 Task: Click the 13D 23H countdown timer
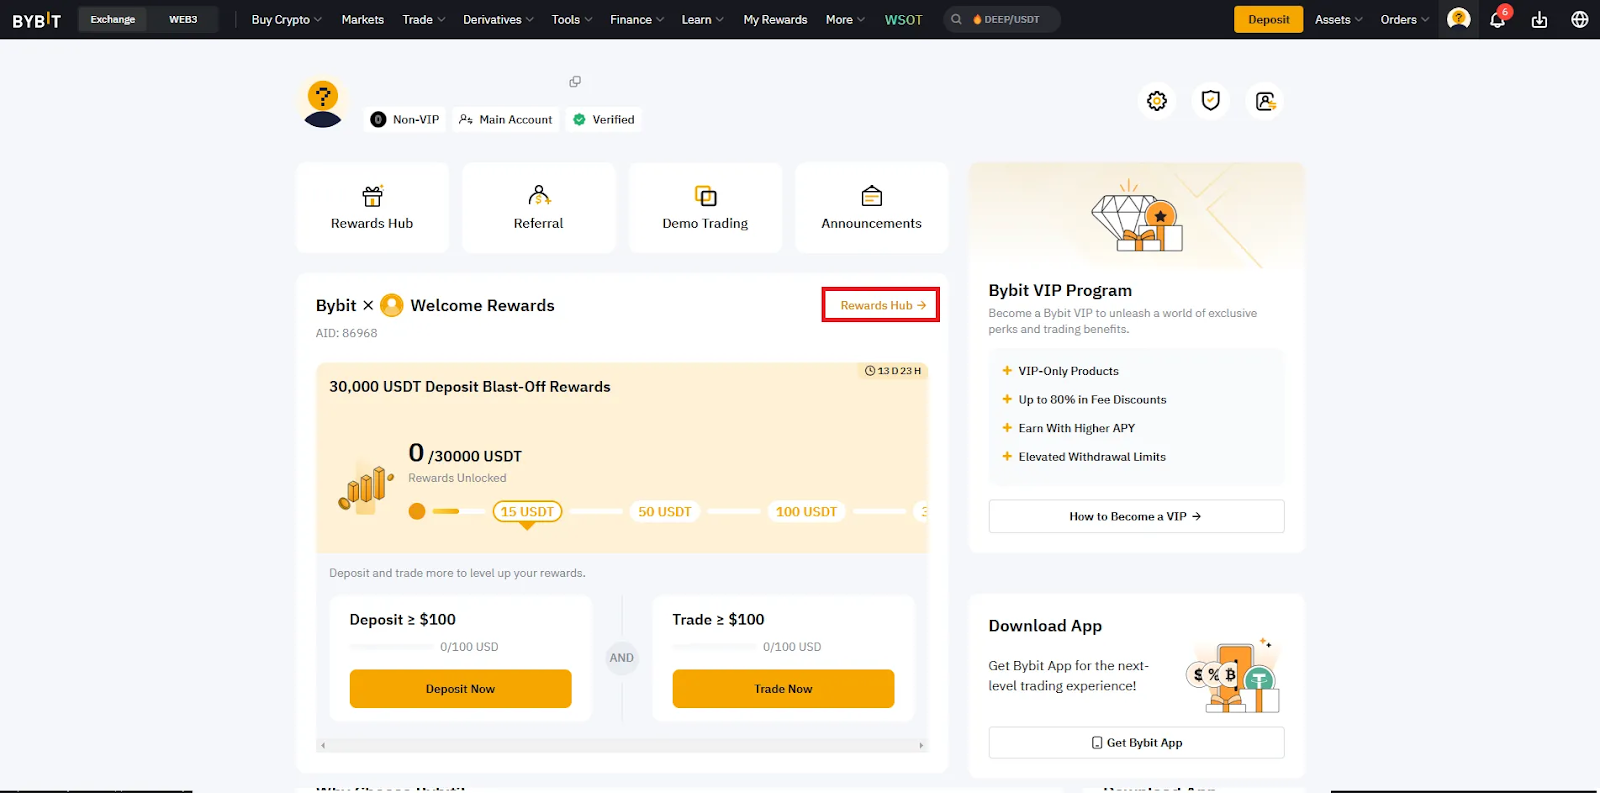click(893, 371)
